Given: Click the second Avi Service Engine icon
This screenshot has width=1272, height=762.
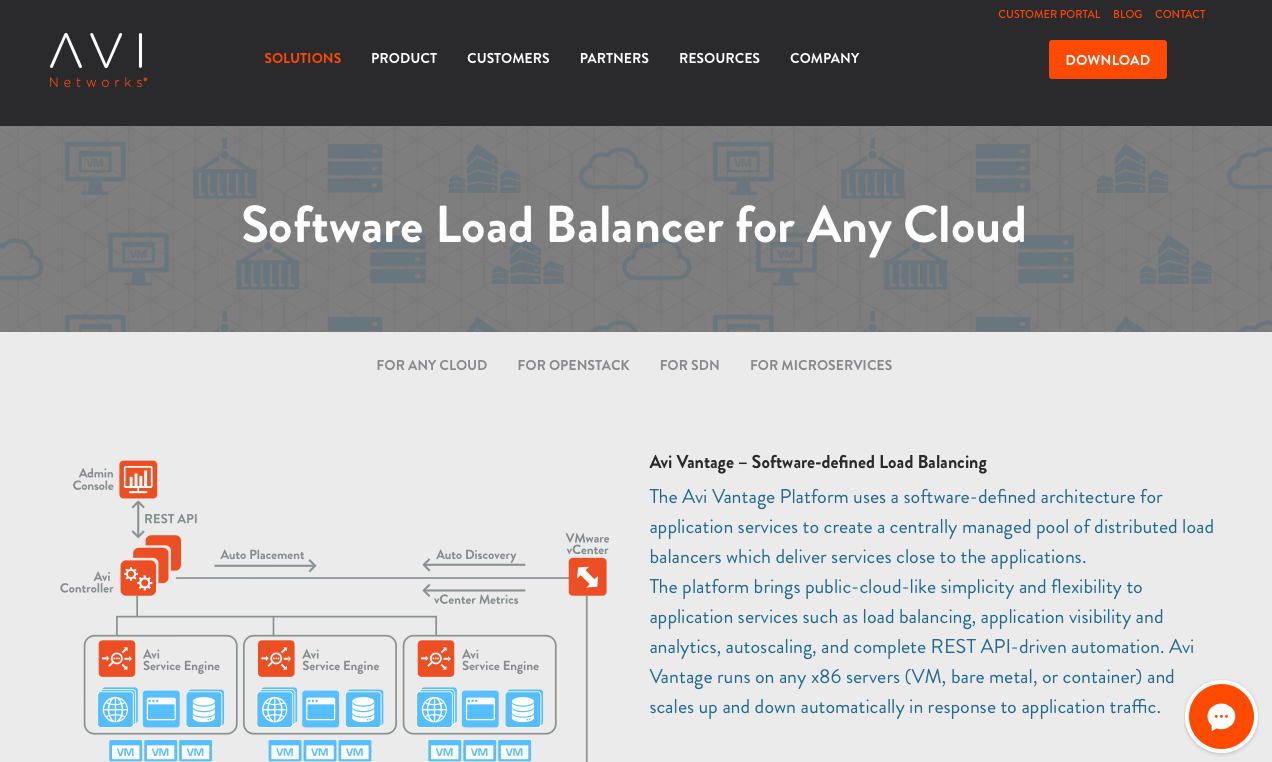Looking at the screenshot, I should point(276,658).
